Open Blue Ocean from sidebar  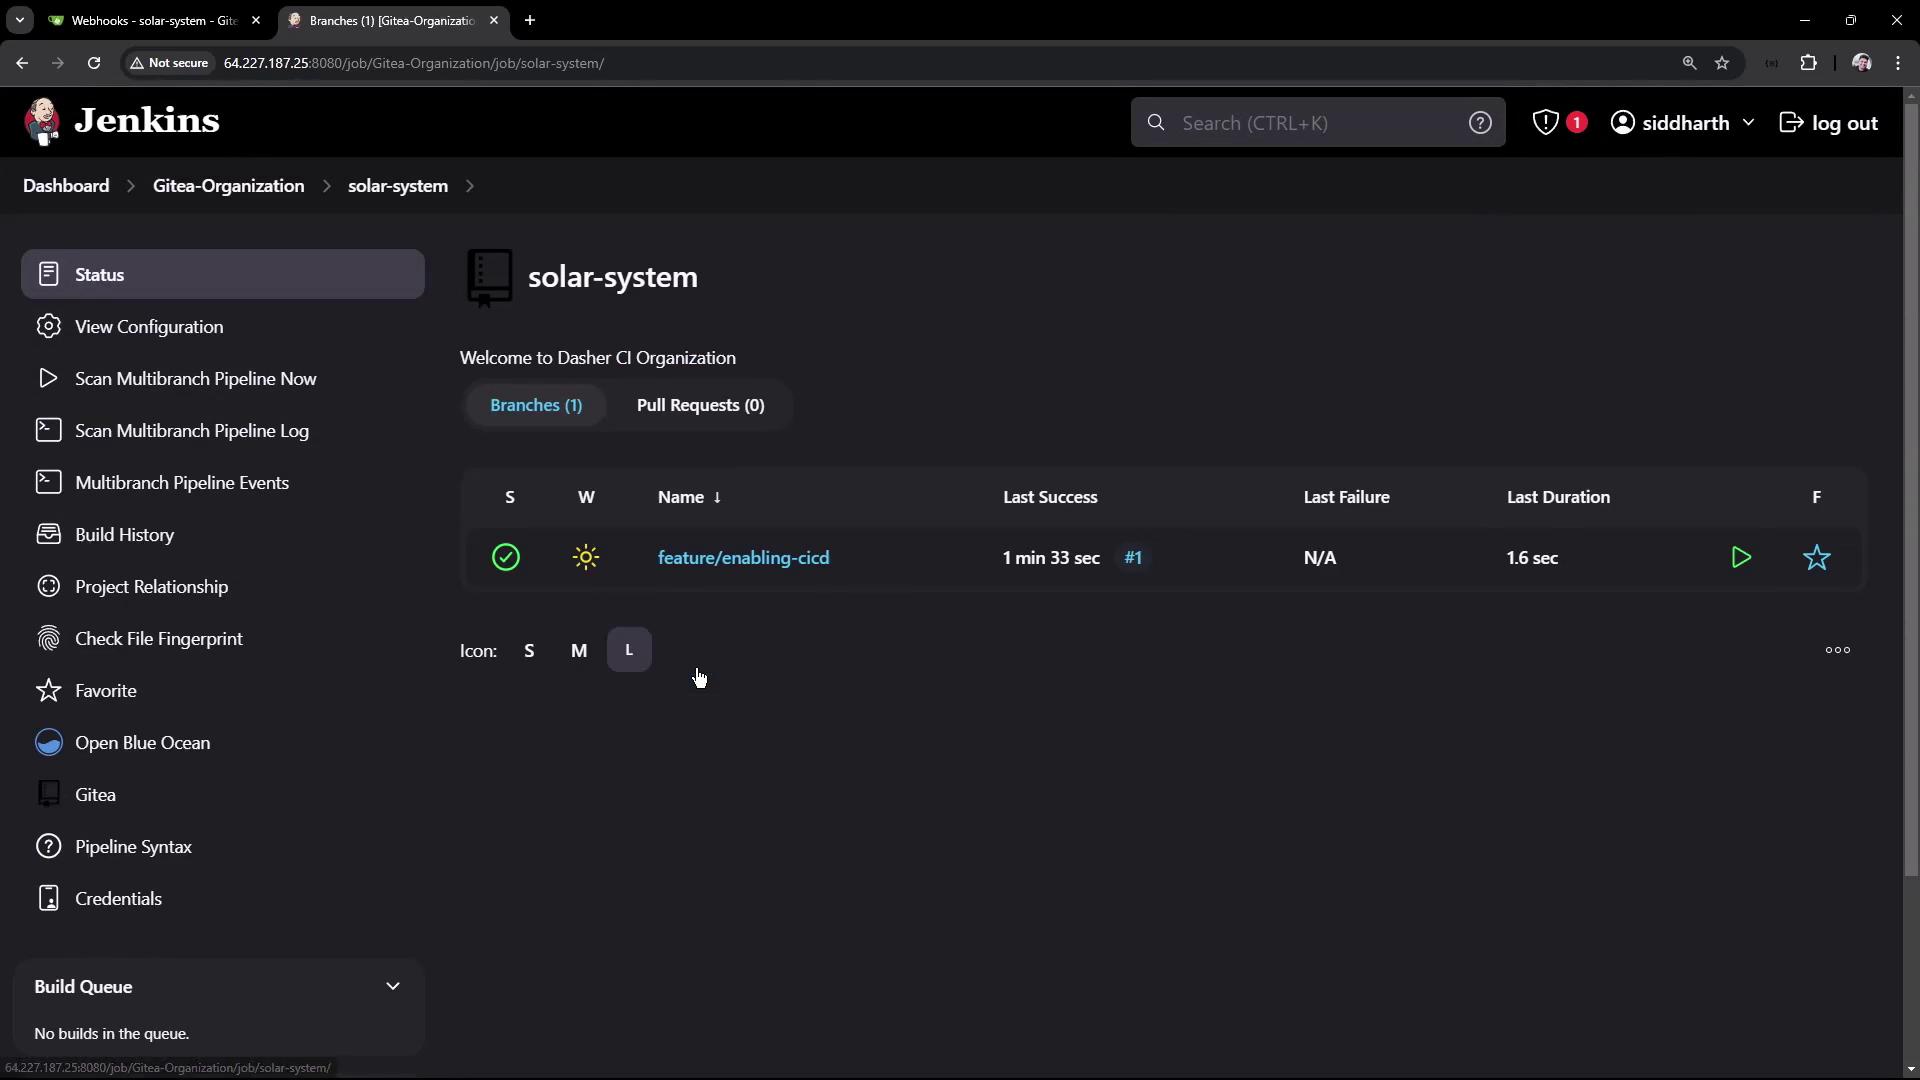(142, 743)
